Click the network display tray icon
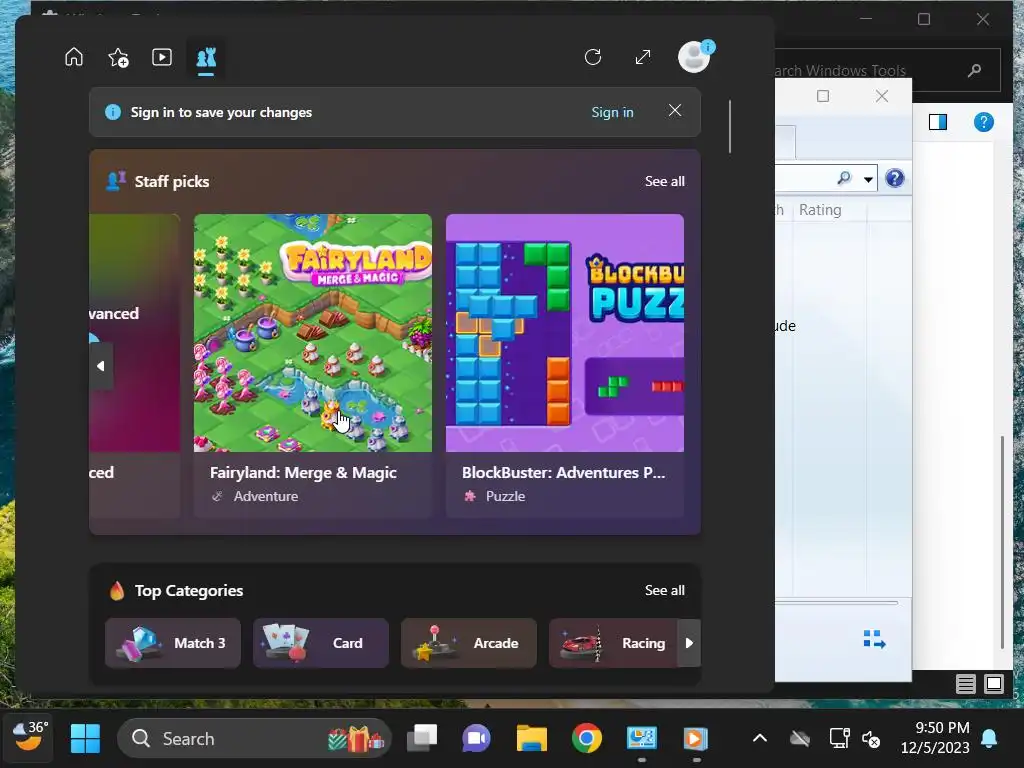The width and height of the screenshot is (1024, 768). [839, 739]
